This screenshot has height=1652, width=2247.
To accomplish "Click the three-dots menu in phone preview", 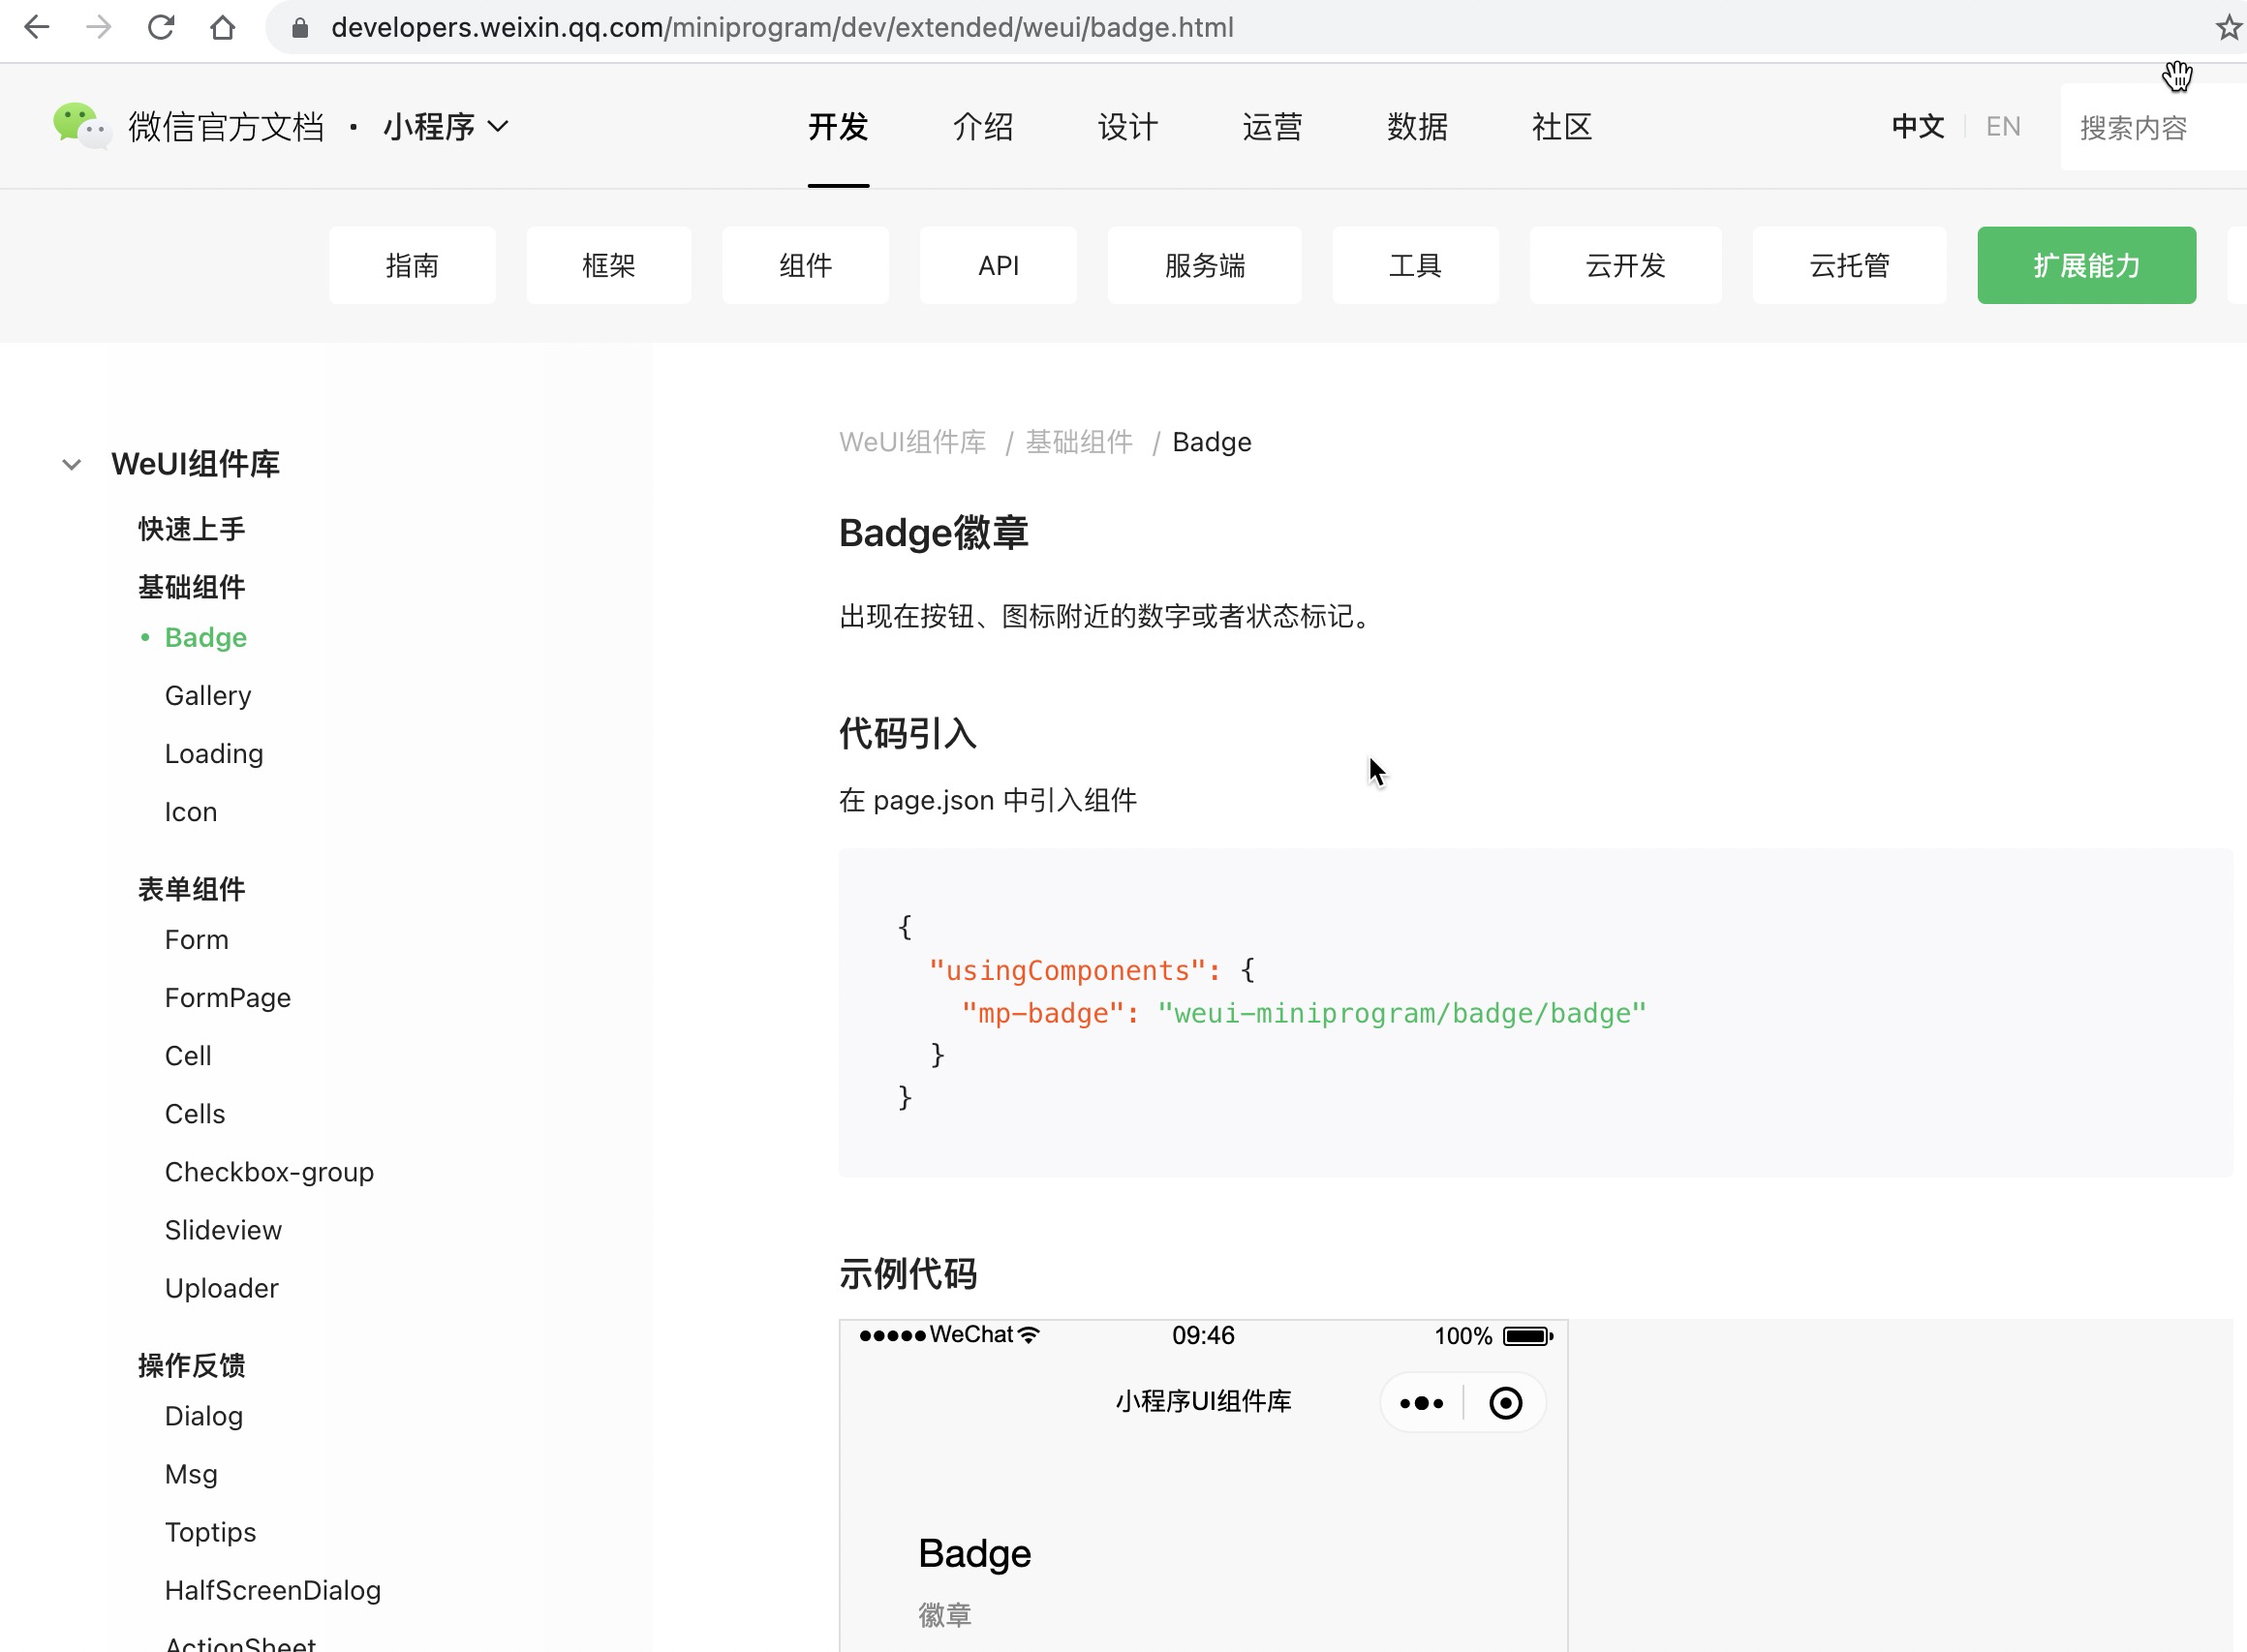I will click(x=1421, y=1403).
